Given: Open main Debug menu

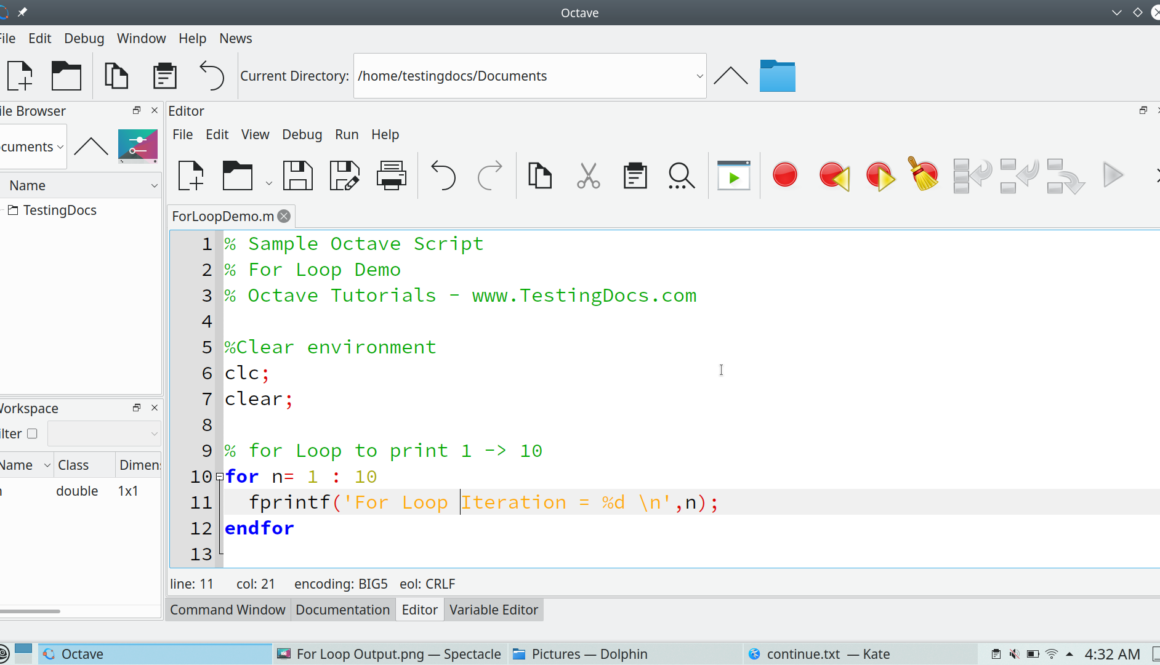Looking at the screenshot, I should [x=84, y=38].
